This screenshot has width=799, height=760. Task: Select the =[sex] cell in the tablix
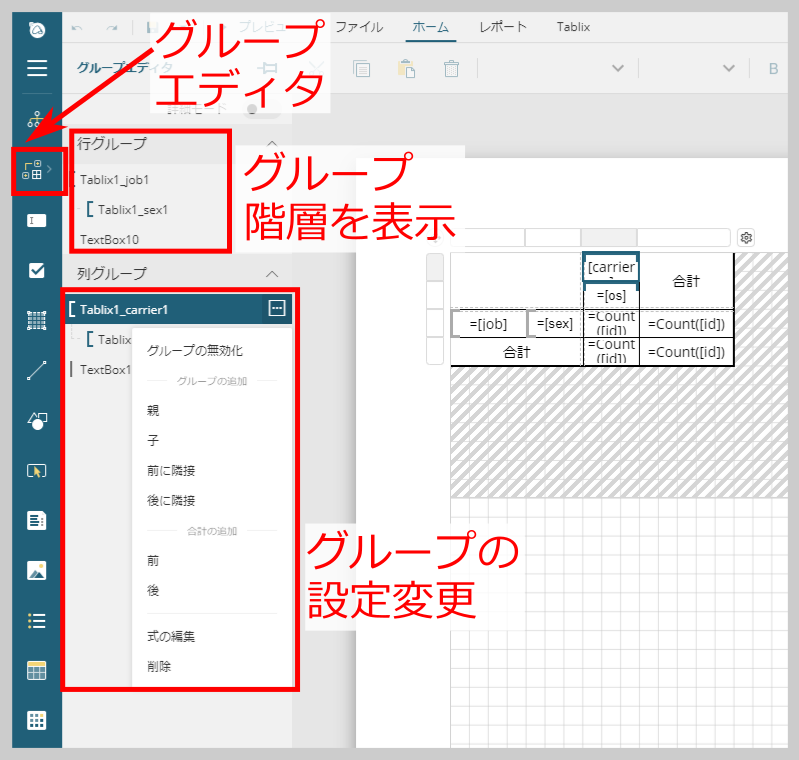pos(555,324)
